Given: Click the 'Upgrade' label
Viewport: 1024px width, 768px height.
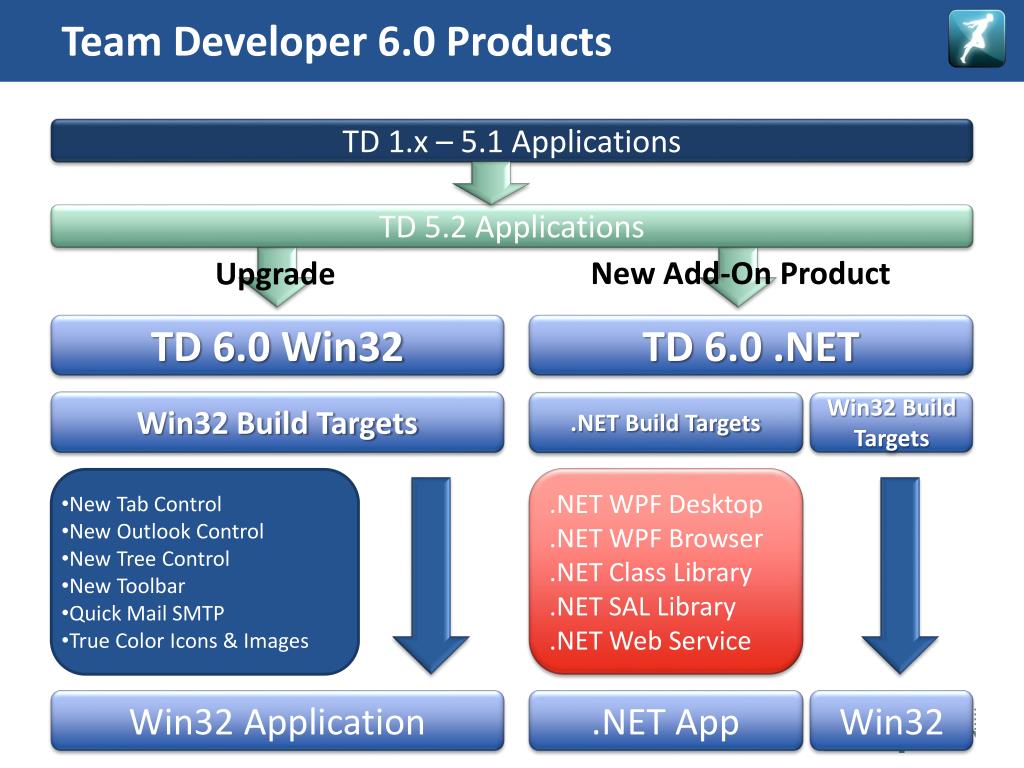Looking at the screenshot, I should tap(275, 274).
